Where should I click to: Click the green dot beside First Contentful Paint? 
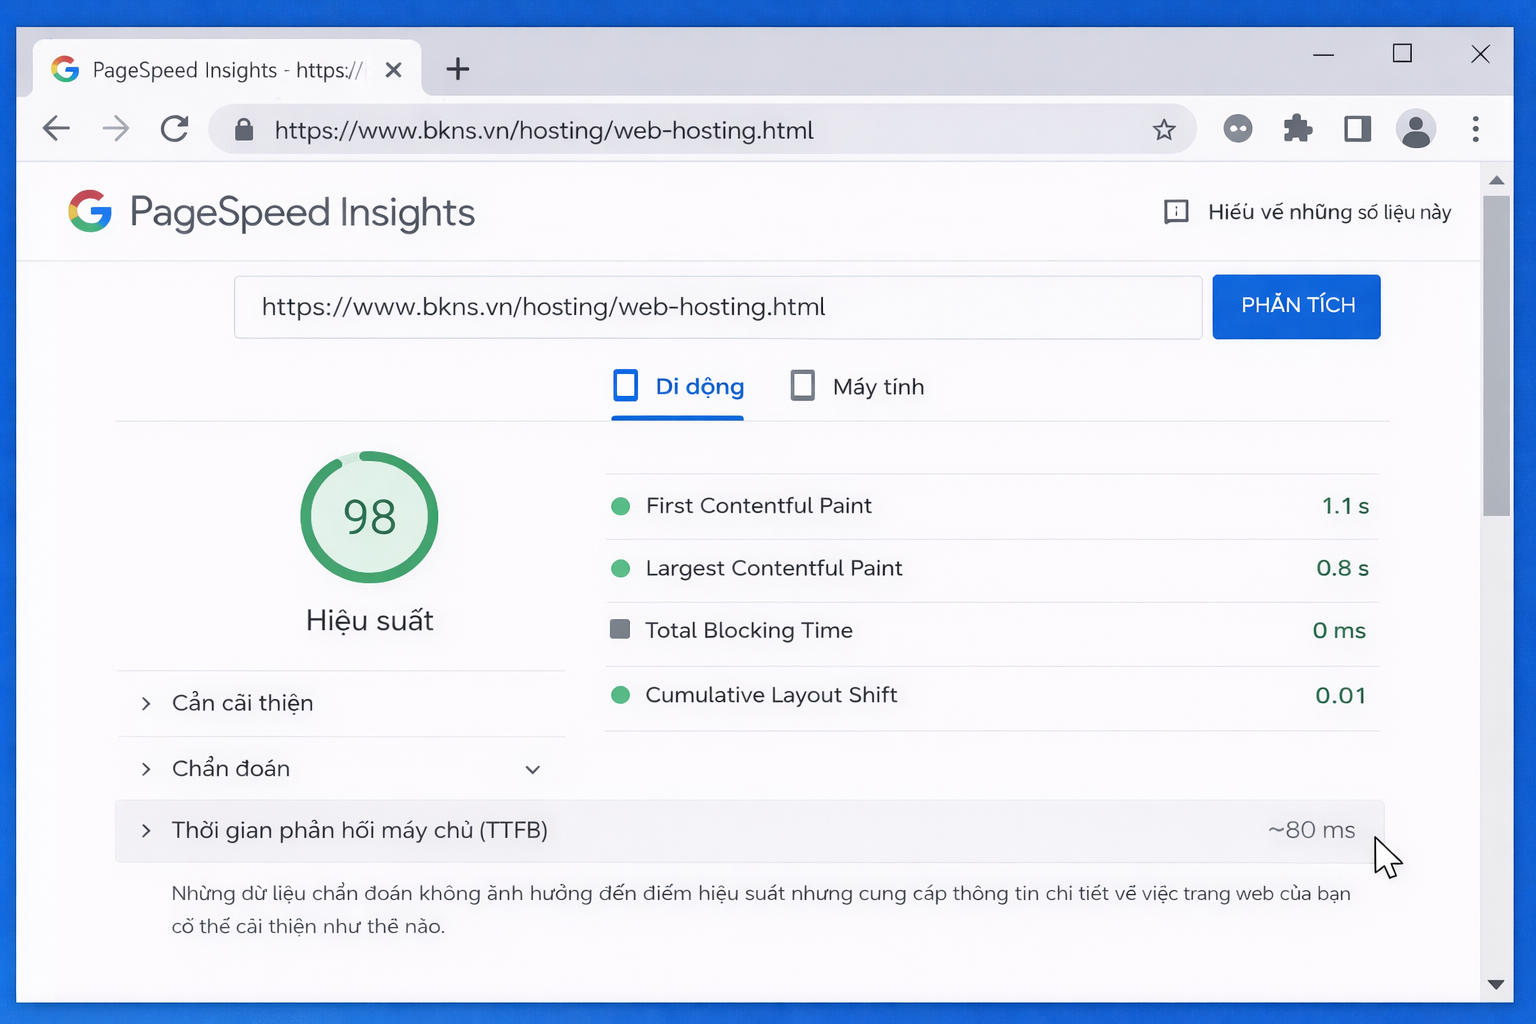coord(621,506)
